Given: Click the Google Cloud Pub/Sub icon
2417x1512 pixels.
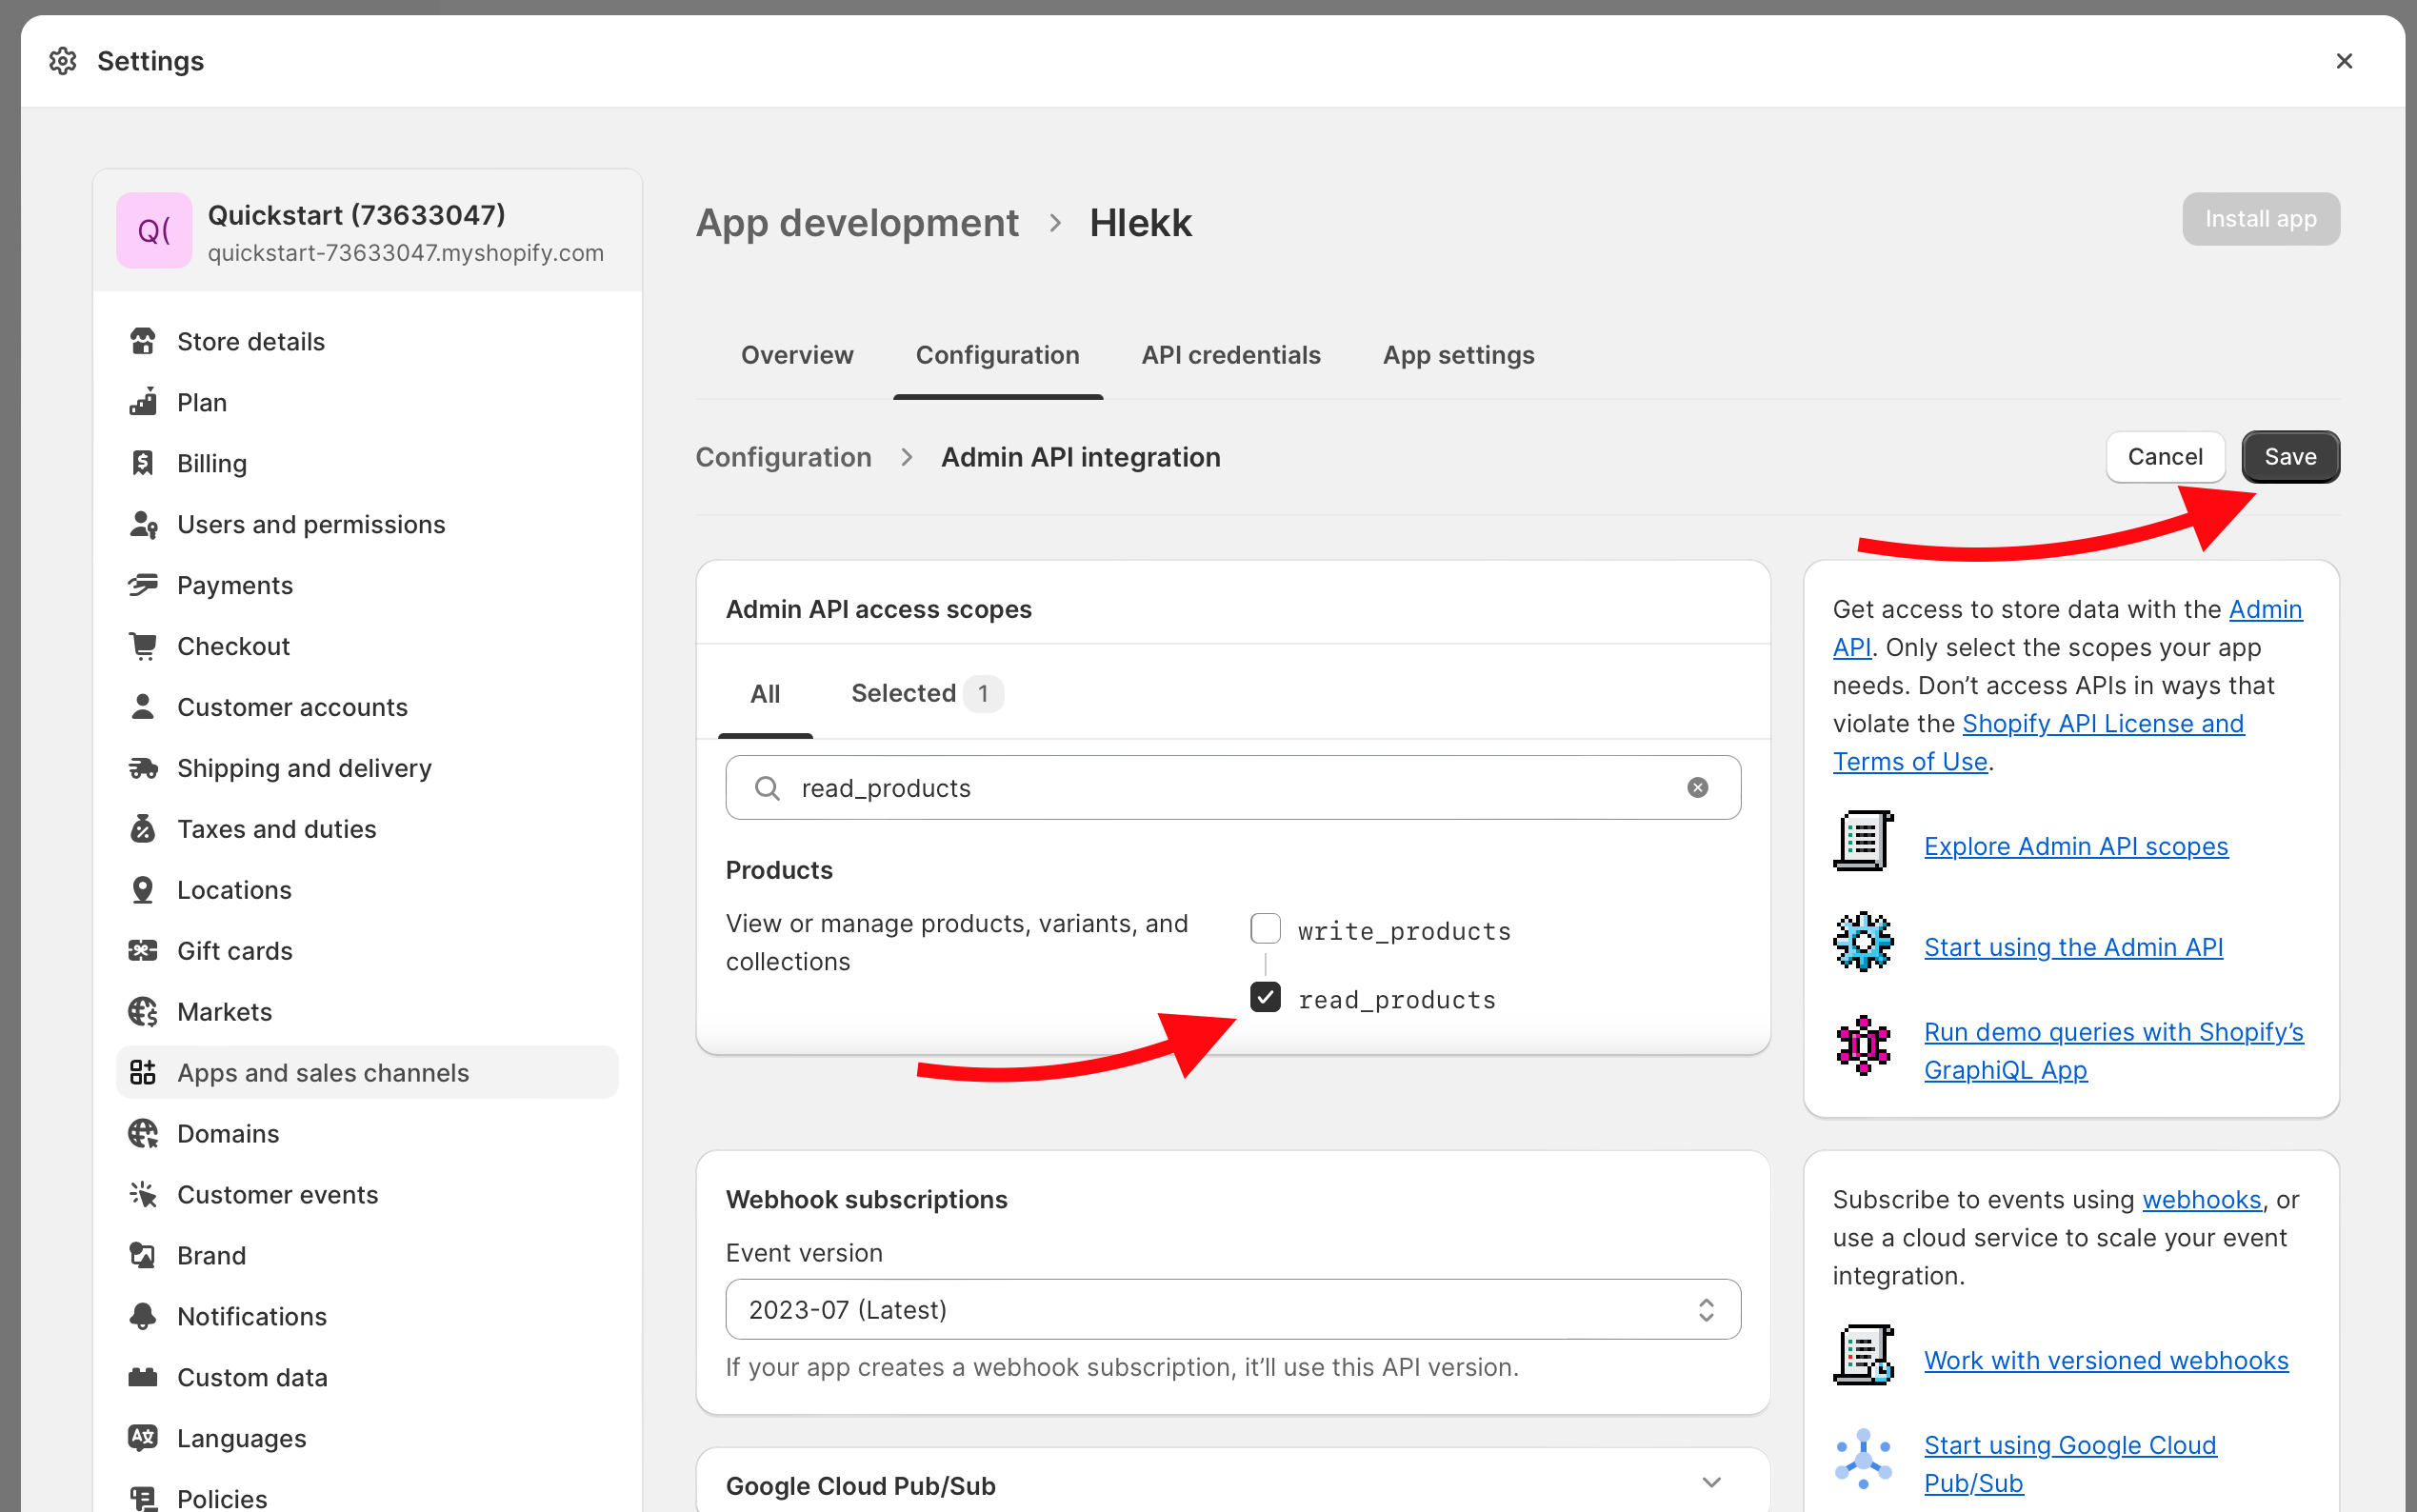Looking at the screenshot, I should coord(1863,1458).
